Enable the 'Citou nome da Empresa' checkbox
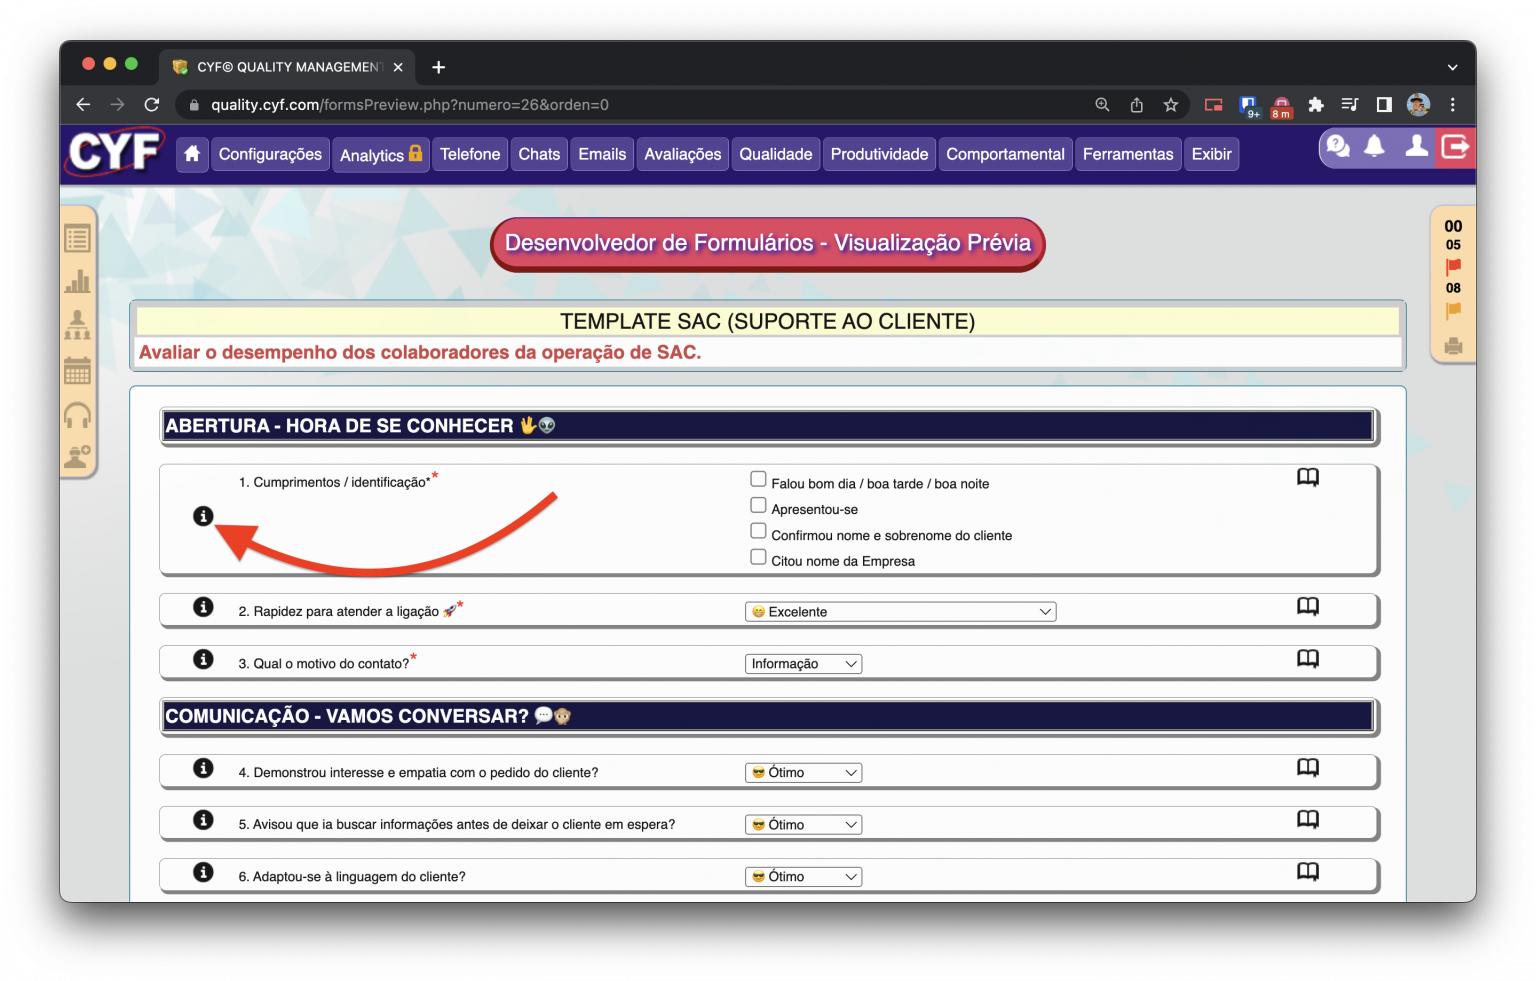The image size is (1536, 981). (758, 556)
